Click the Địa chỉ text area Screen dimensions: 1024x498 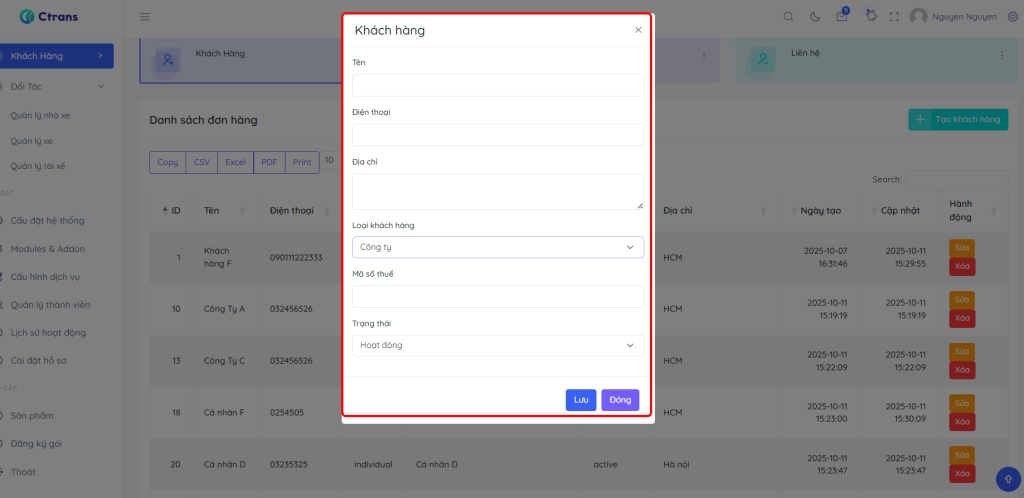click(x=498, y=191)
